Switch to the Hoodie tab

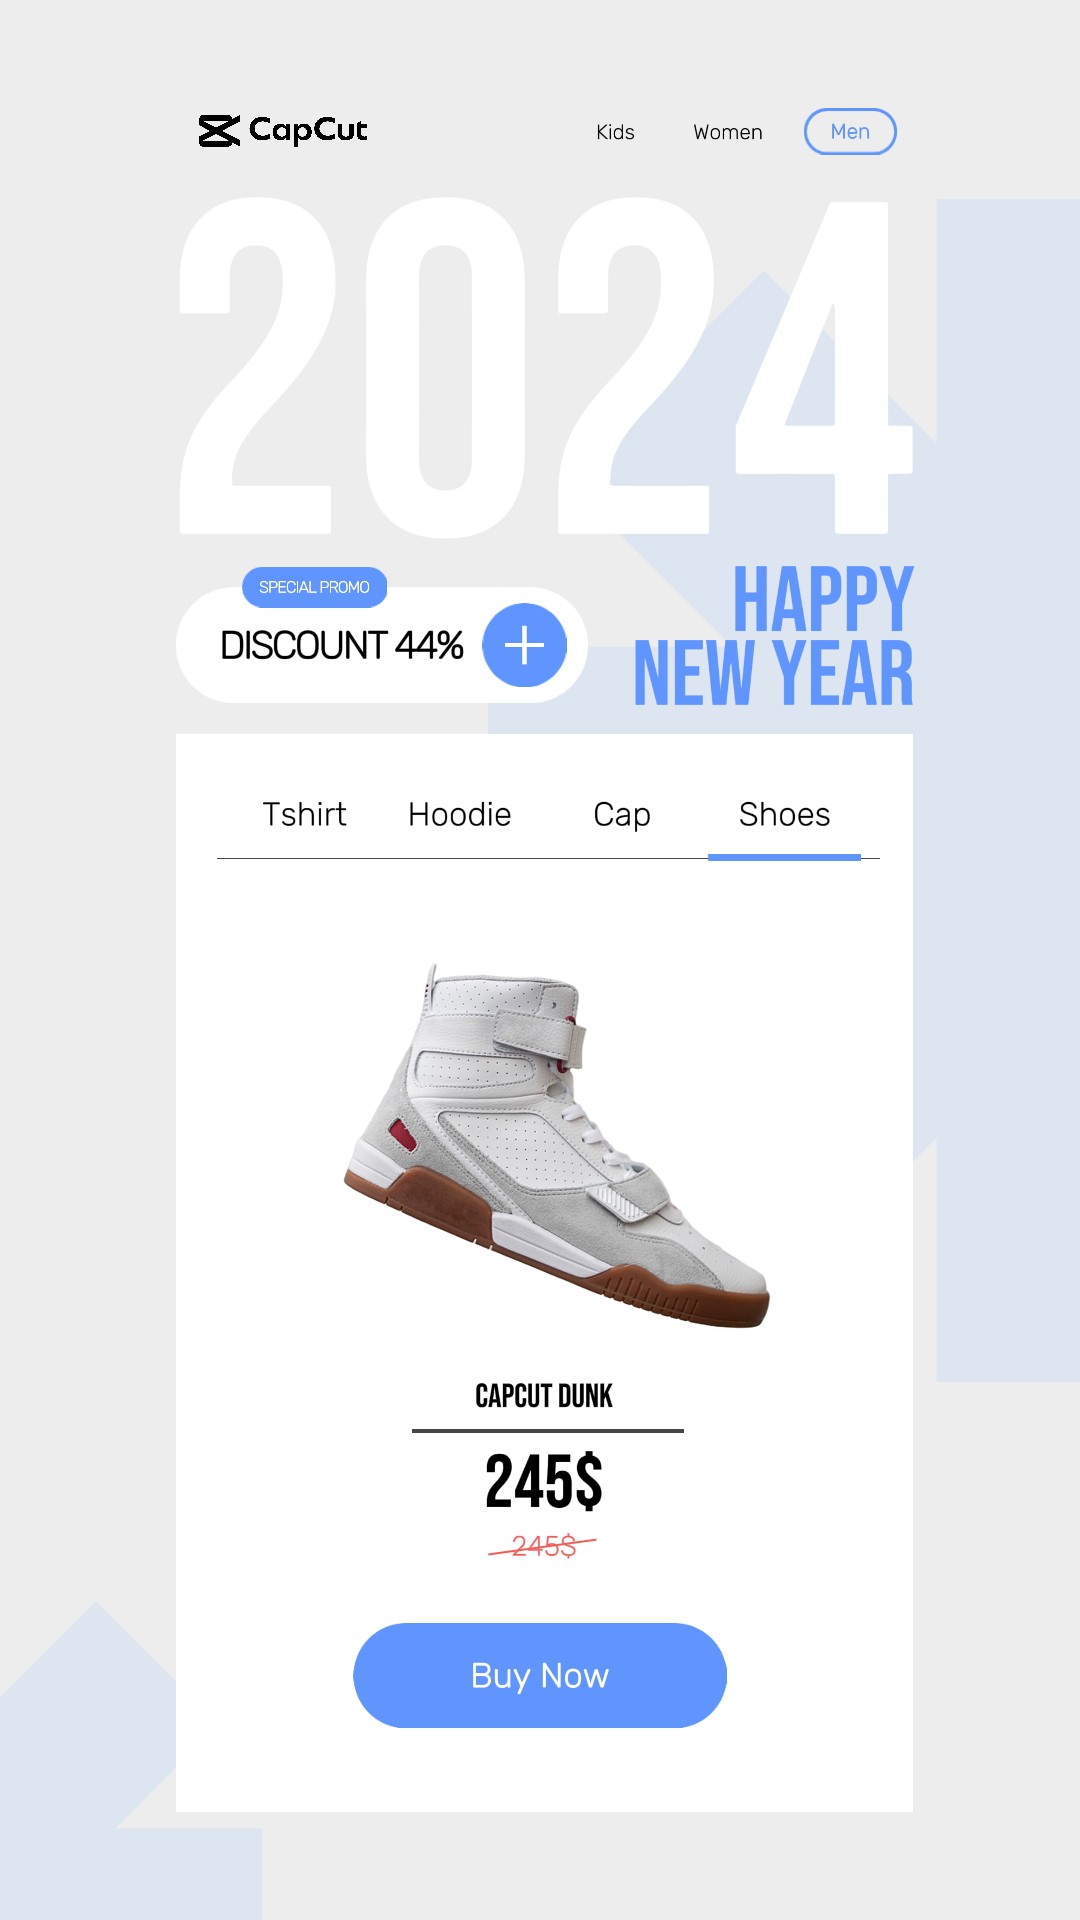coord(460,815)
